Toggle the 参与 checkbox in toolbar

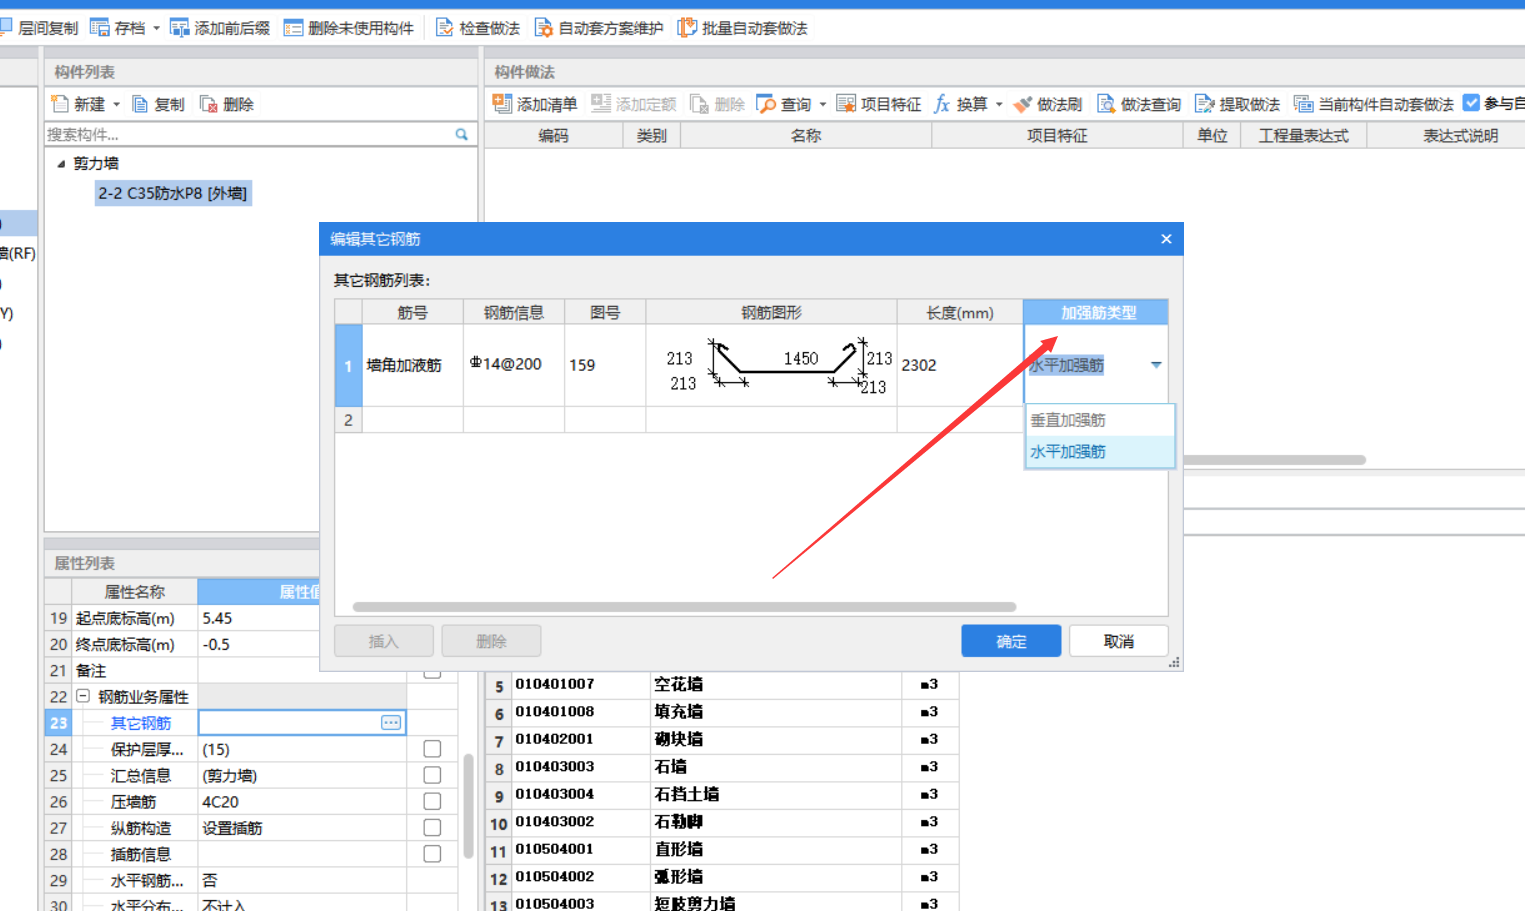[x=1472, y=103]
